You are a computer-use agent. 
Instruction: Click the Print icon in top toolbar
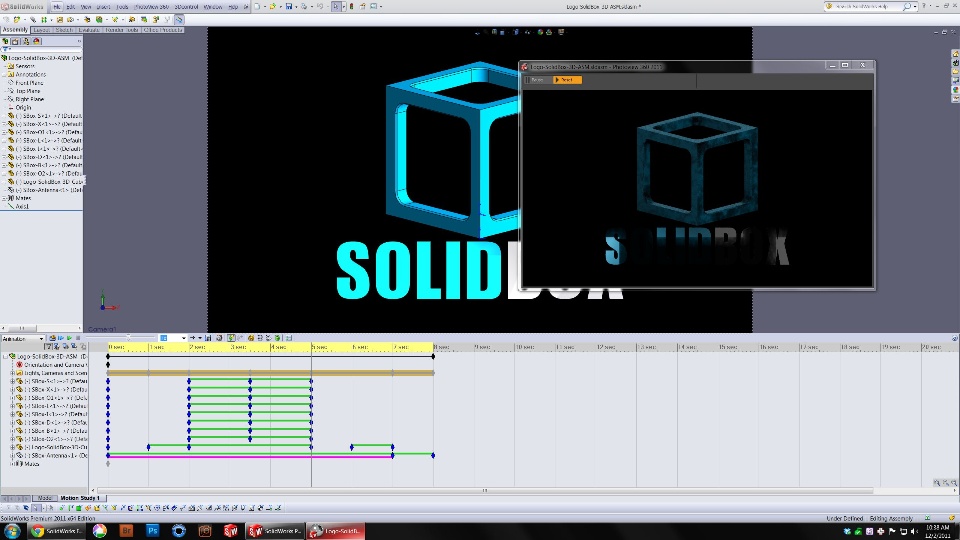click(x=304, y=6)
